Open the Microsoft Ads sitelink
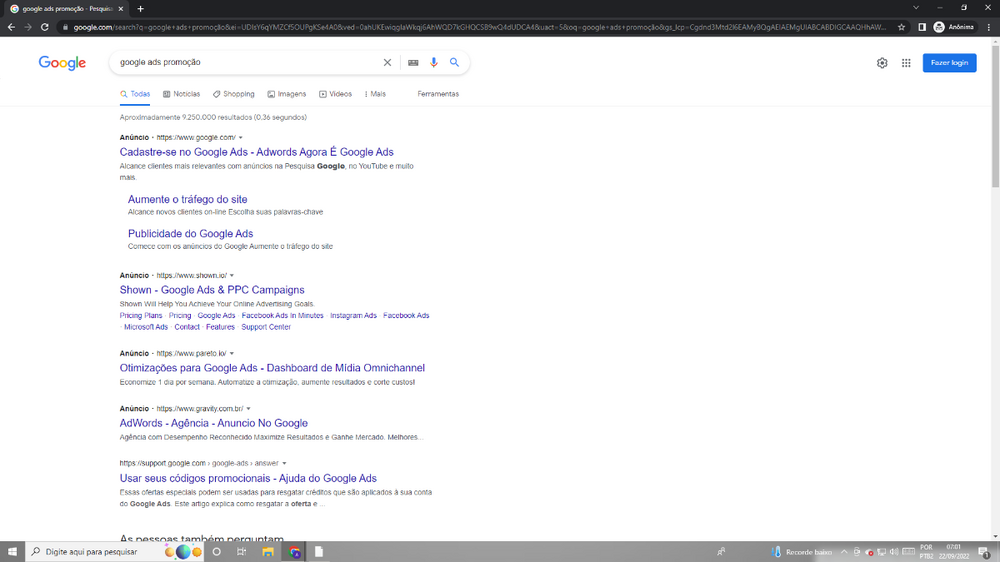The image size is (1000, 562). (146, 327)
